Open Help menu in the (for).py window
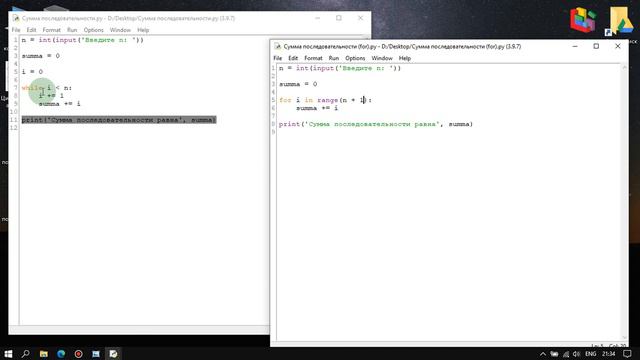Screen dimensions: 640x360 pos(405,58)
